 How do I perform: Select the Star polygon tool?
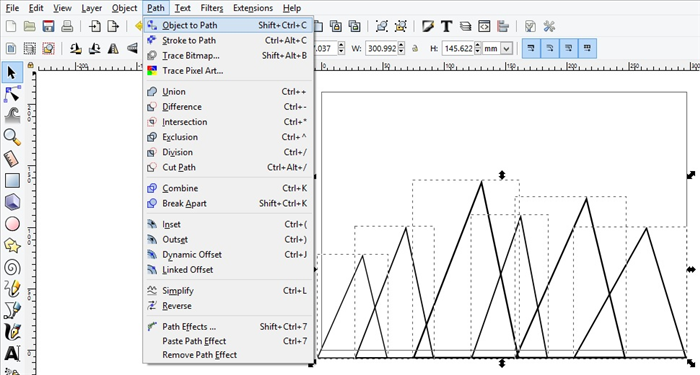point(12,245)
